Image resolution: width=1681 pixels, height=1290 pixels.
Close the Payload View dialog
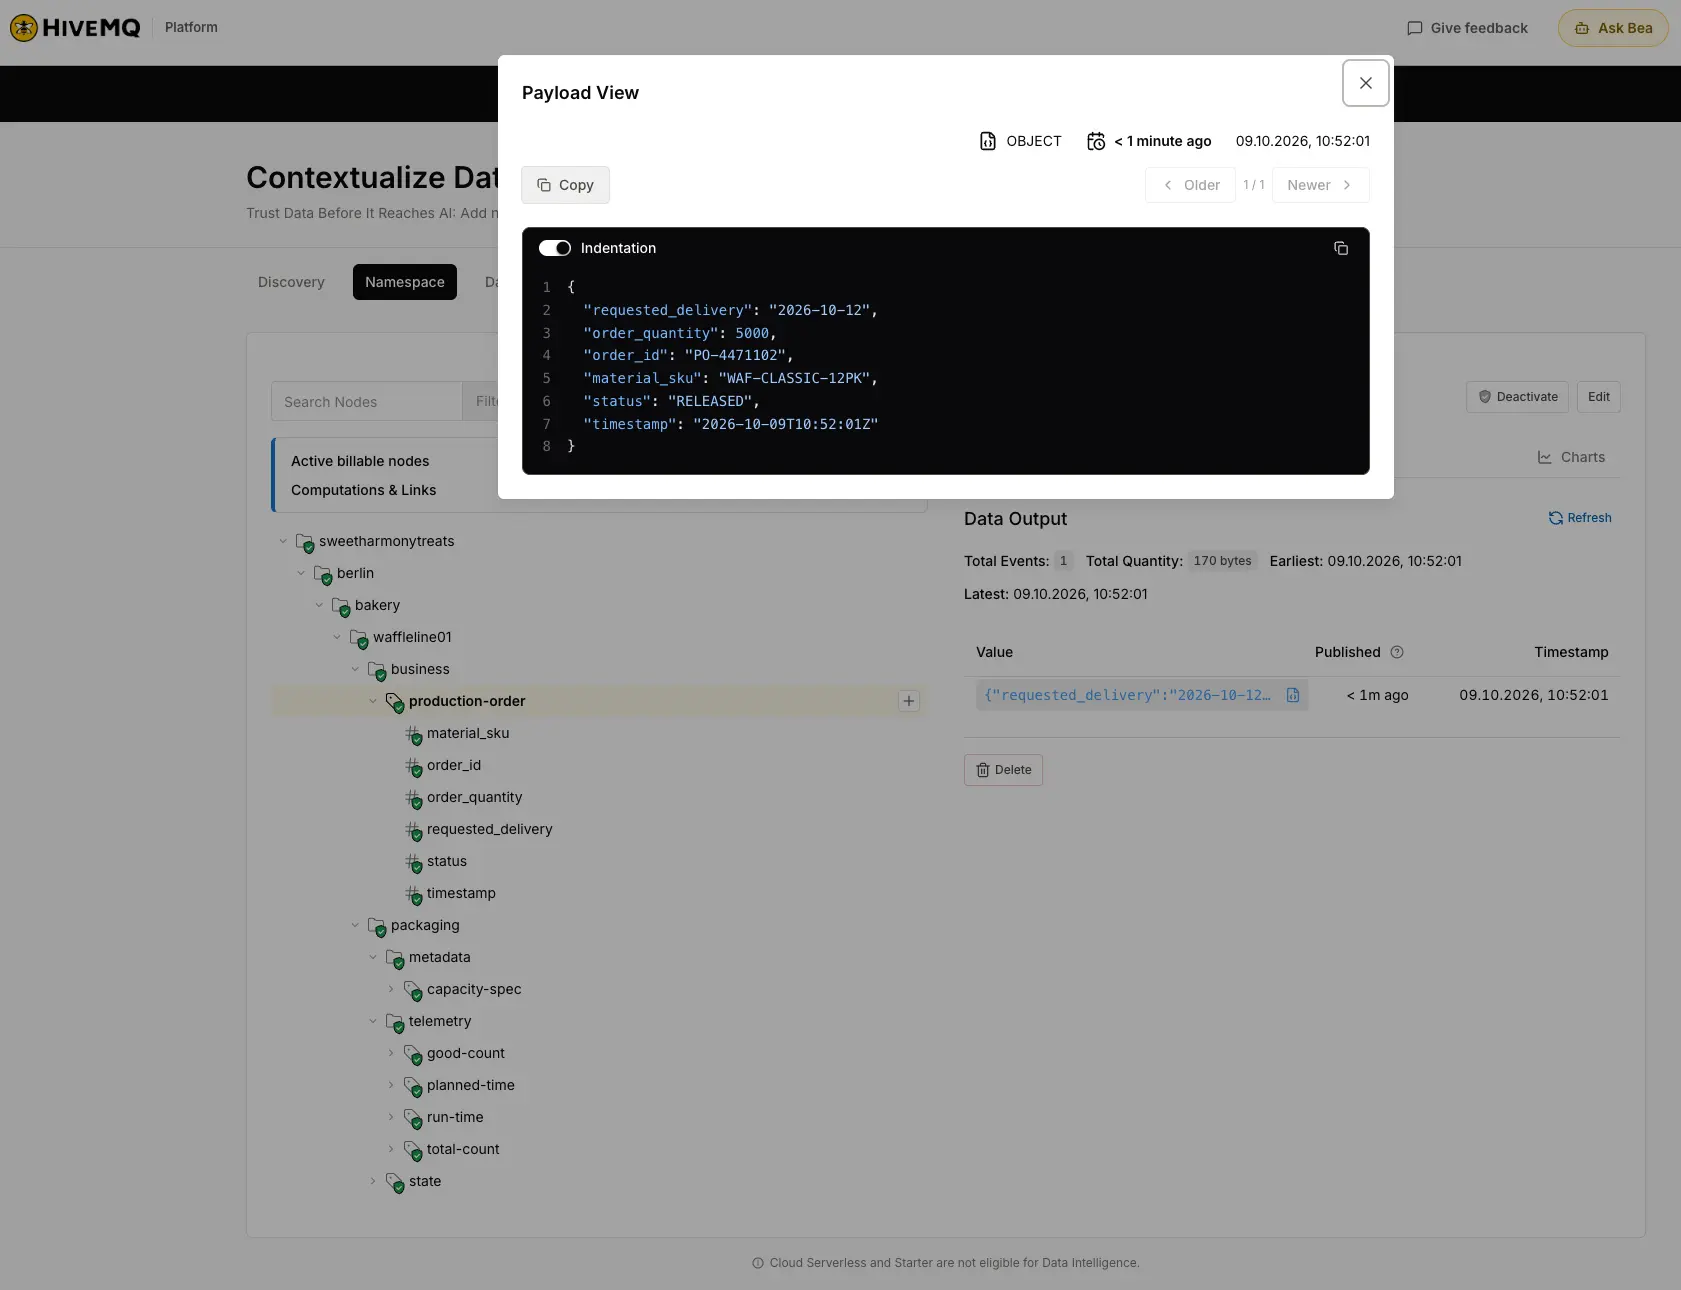(1366, 83)
